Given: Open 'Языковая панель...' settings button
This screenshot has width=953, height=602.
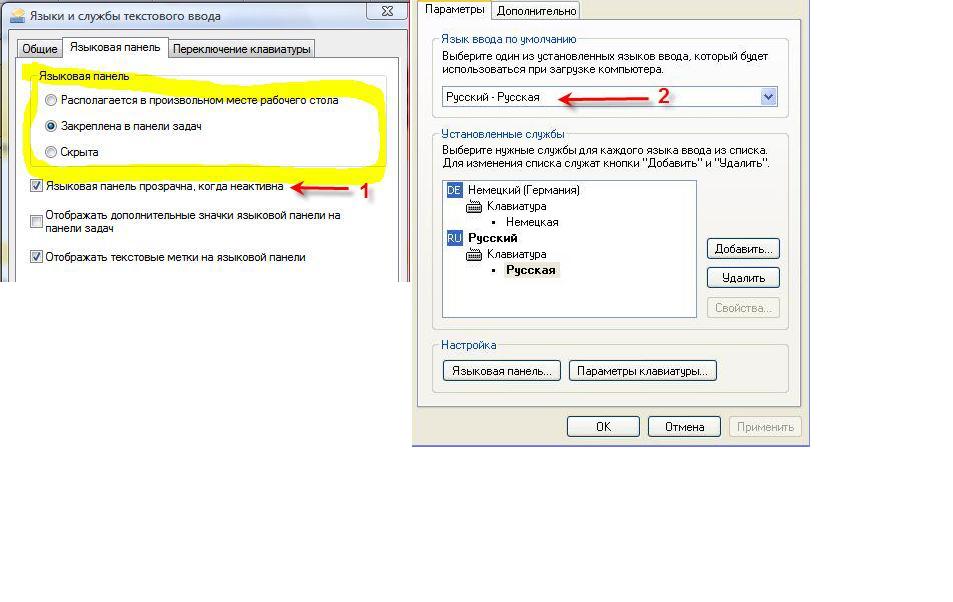Looking at the screenshot, I should coord(501,371).
